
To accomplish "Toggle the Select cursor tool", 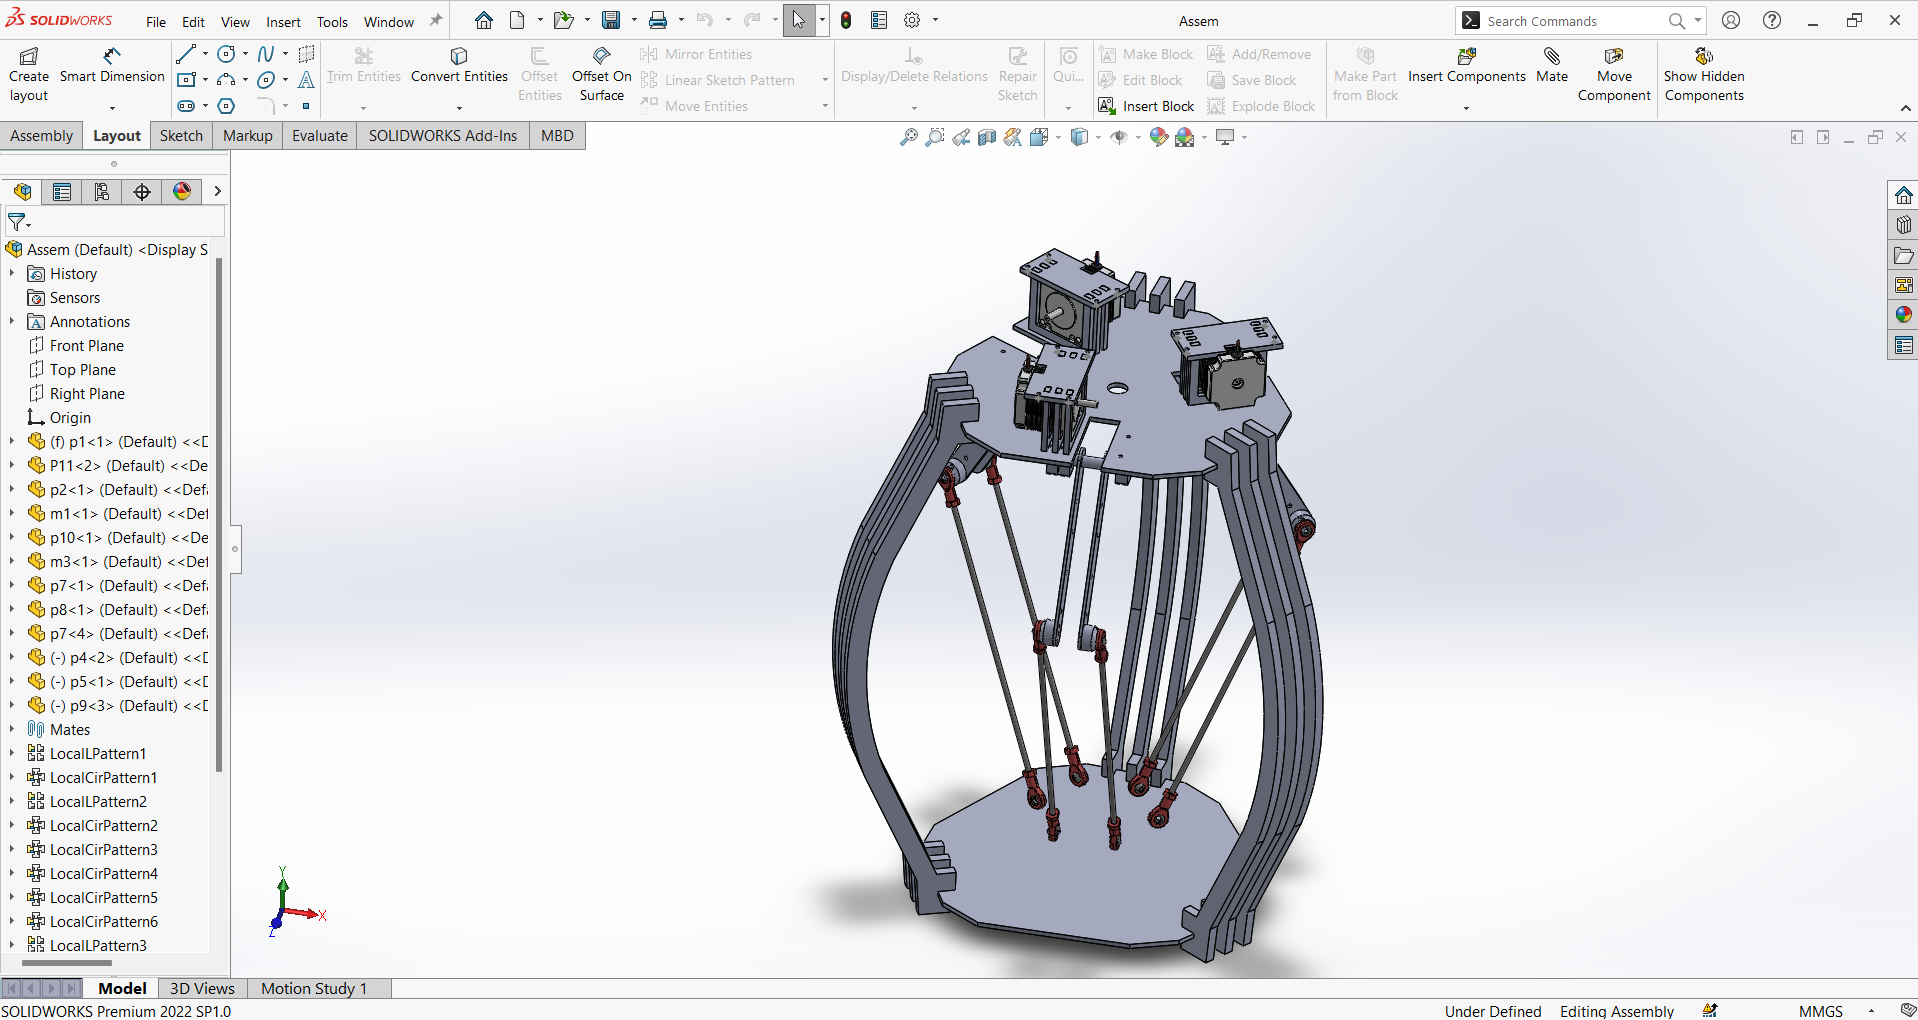I will (x=798, y=20).
